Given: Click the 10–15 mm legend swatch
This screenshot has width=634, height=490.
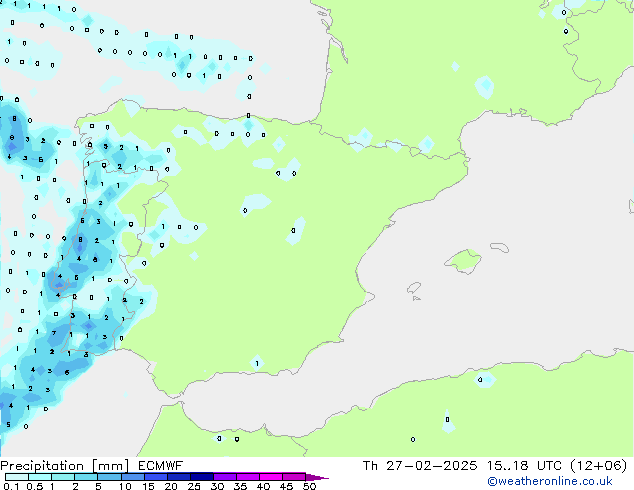Looking at the screenshot, I should point(132,477).
